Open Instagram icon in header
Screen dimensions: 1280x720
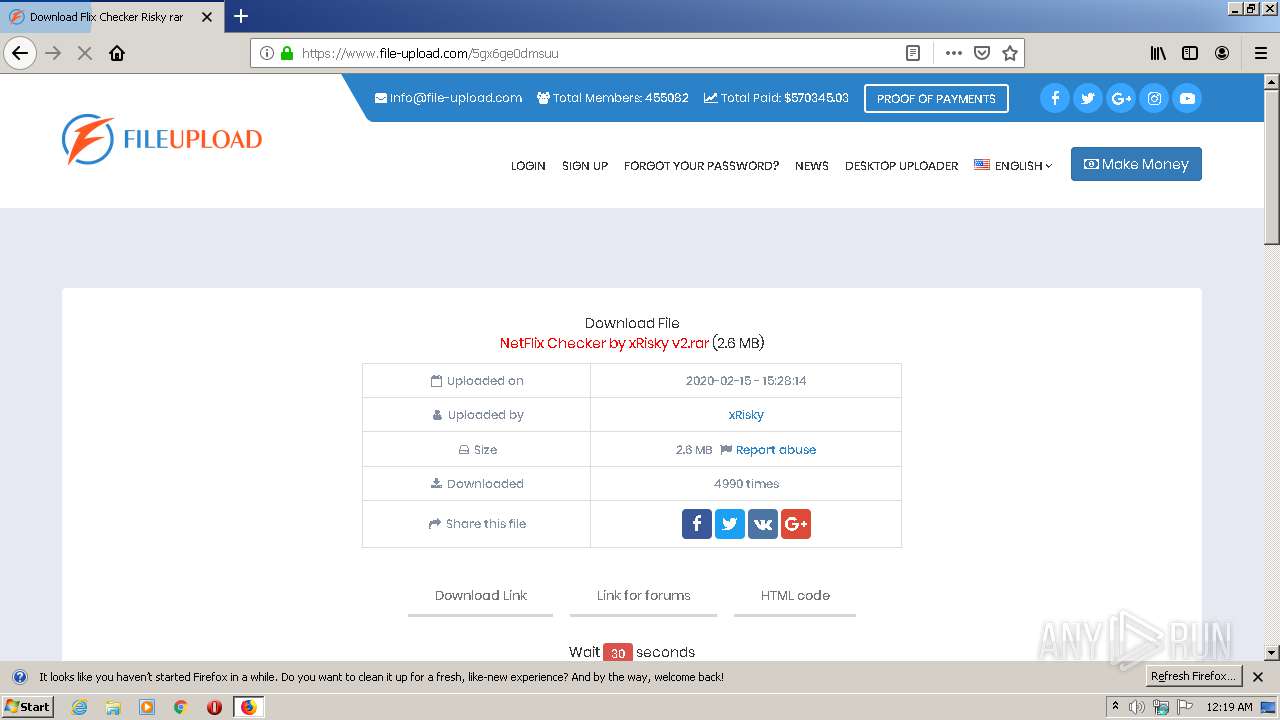click(1154, 98)
